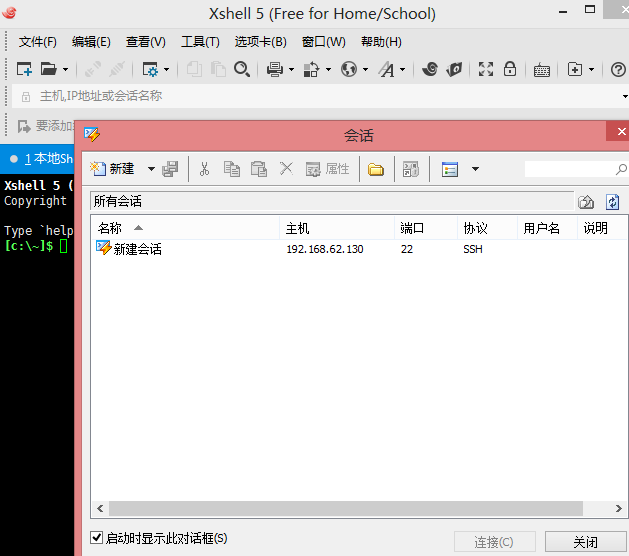Image resolution: width=629 pixels, height=556 pixels.
Task: Click the Copy icon in sessions dialog
Action: [x=232, y=169]
